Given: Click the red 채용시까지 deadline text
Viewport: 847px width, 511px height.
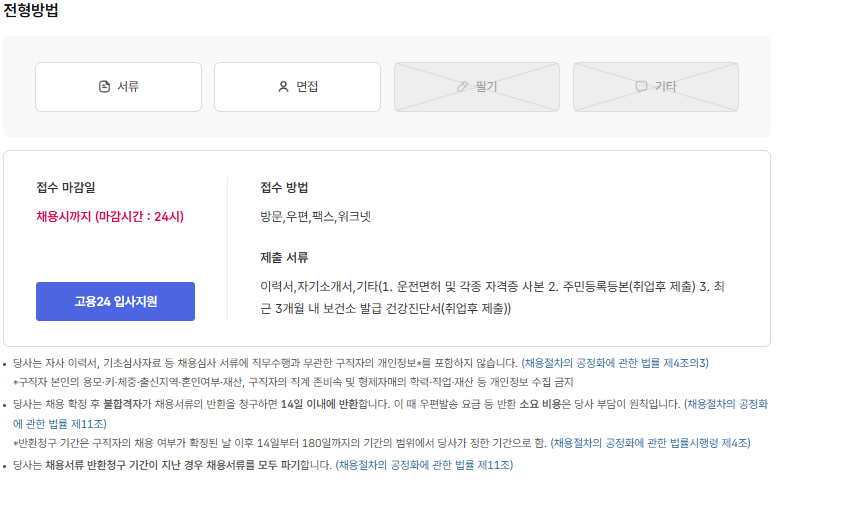Looking at the screenshot, I should 110,216.
